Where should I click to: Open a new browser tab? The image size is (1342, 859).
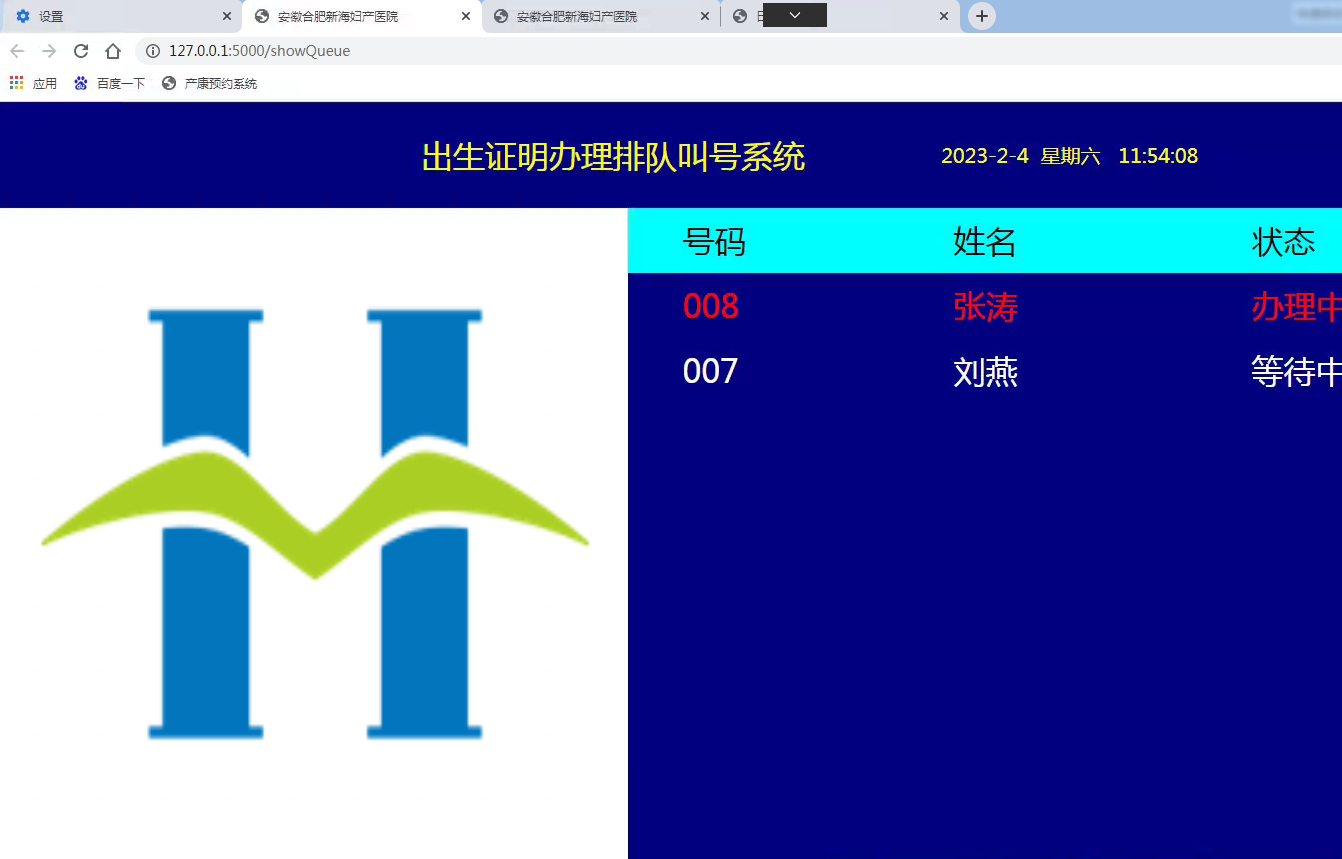[x=982, y=16]
